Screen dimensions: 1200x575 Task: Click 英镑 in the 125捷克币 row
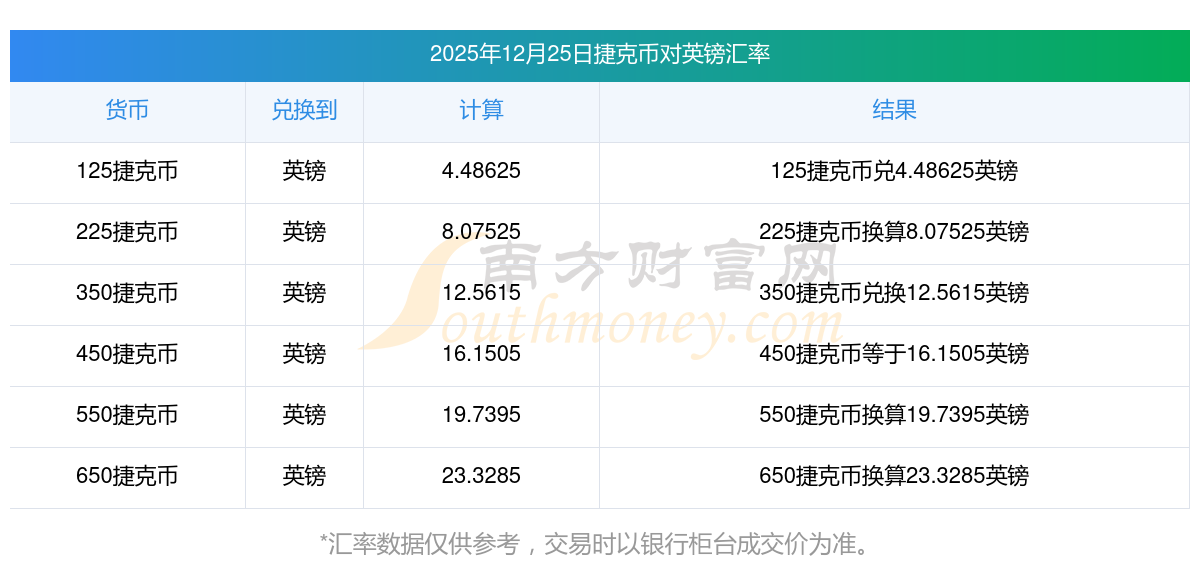point(304,171)
